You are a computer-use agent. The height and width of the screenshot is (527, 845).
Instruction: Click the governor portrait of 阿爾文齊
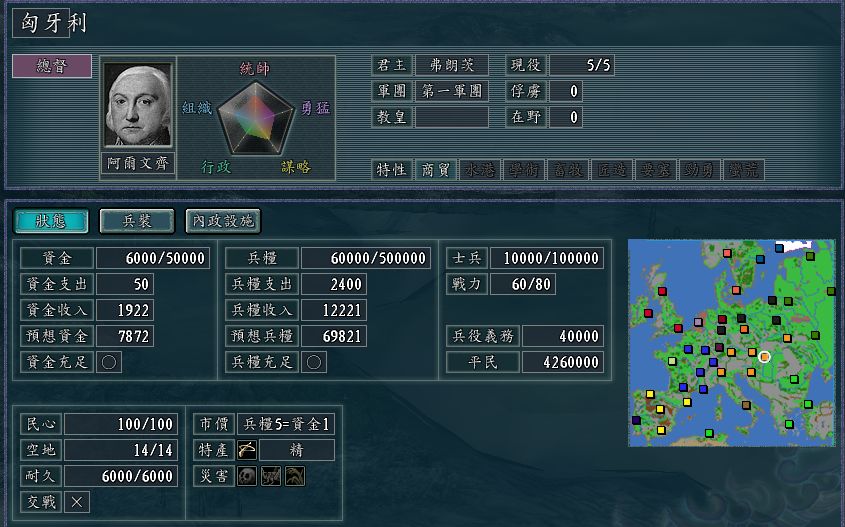pos(138,105)
